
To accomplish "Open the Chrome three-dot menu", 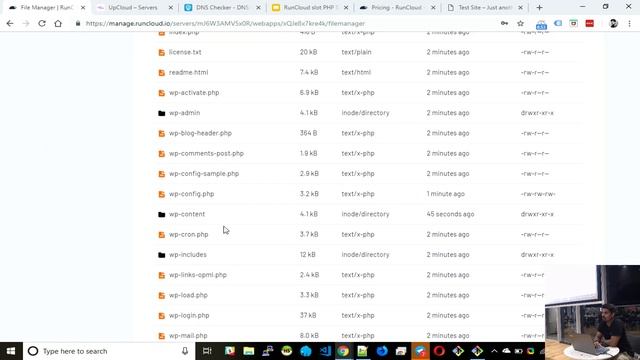I will (629, 24).
